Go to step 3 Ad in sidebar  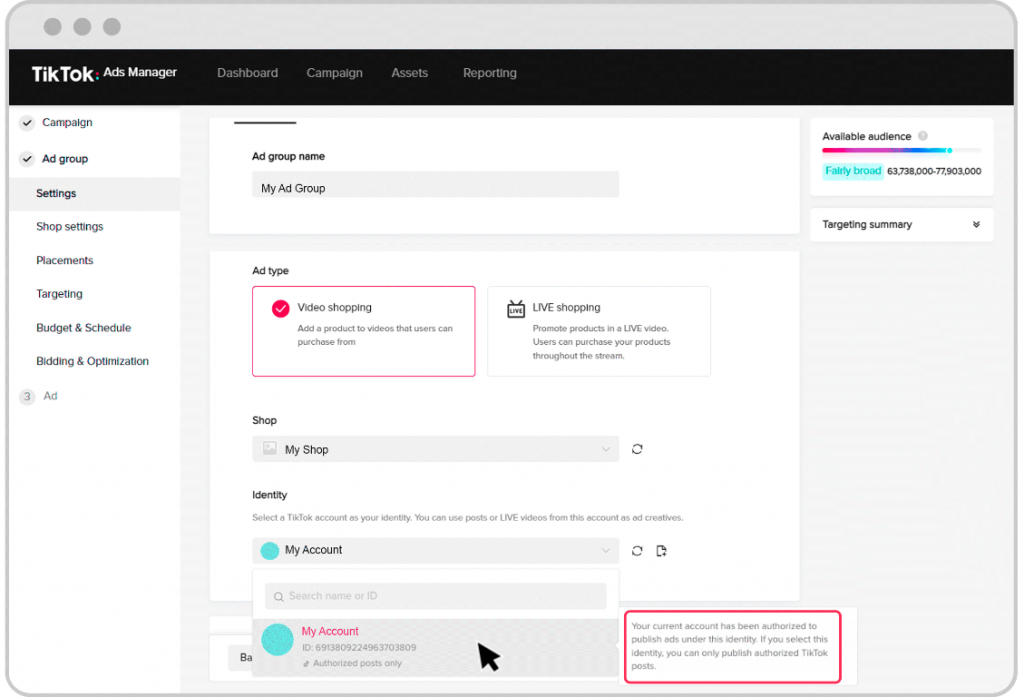(50, 396)
